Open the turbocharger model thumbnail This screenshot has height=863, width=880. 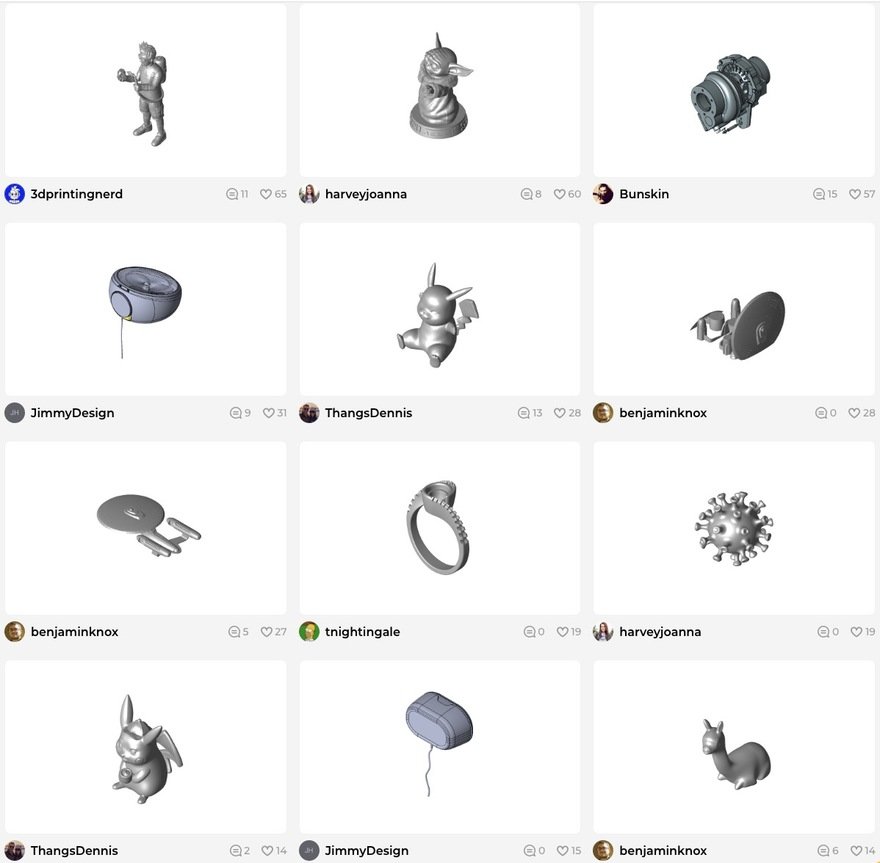(734, 90)
